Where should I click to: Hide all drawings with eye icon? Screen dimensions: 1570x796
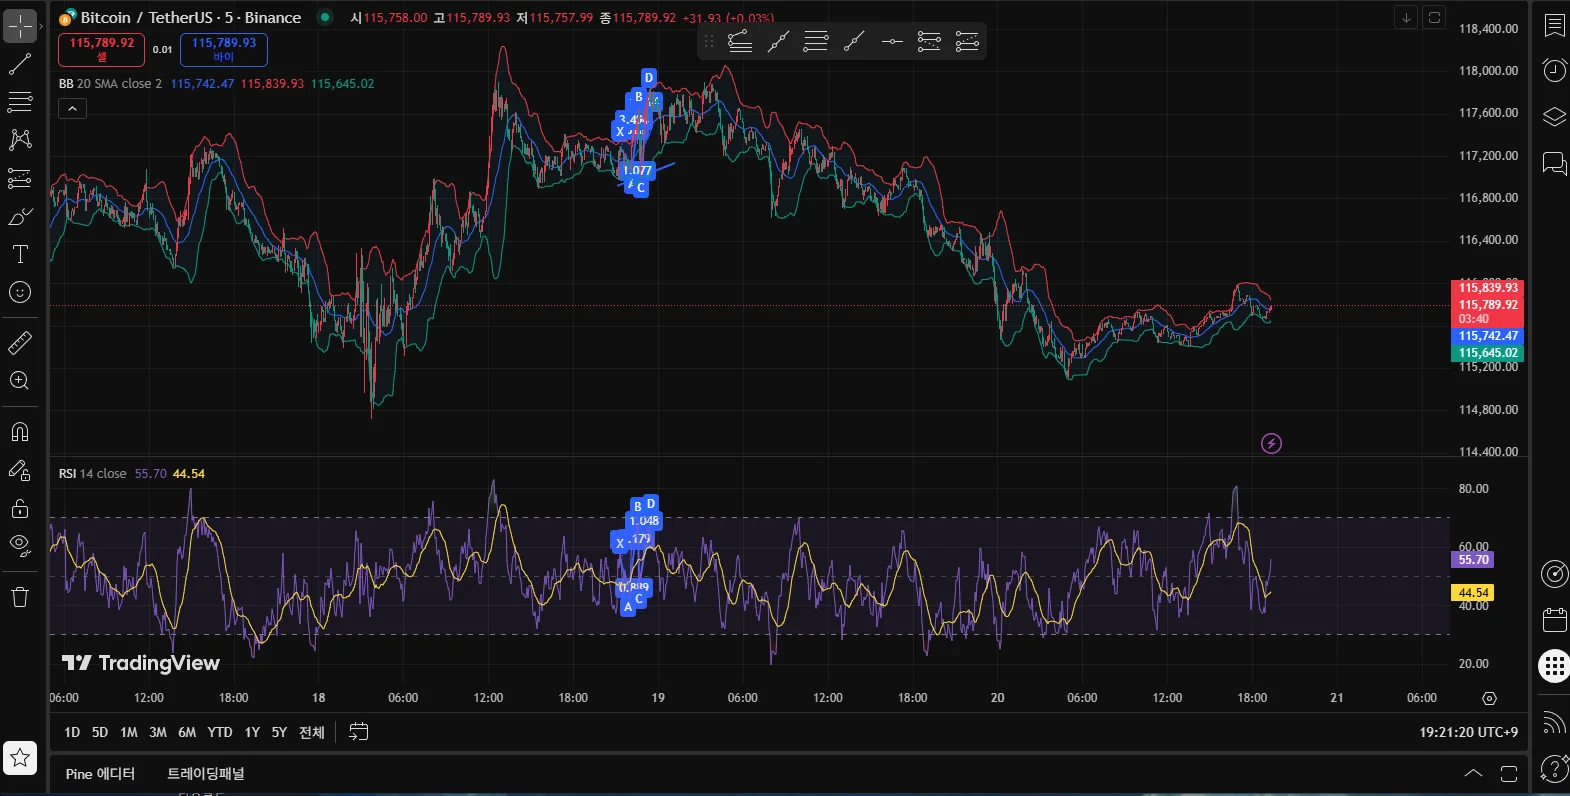pos(20,545)
